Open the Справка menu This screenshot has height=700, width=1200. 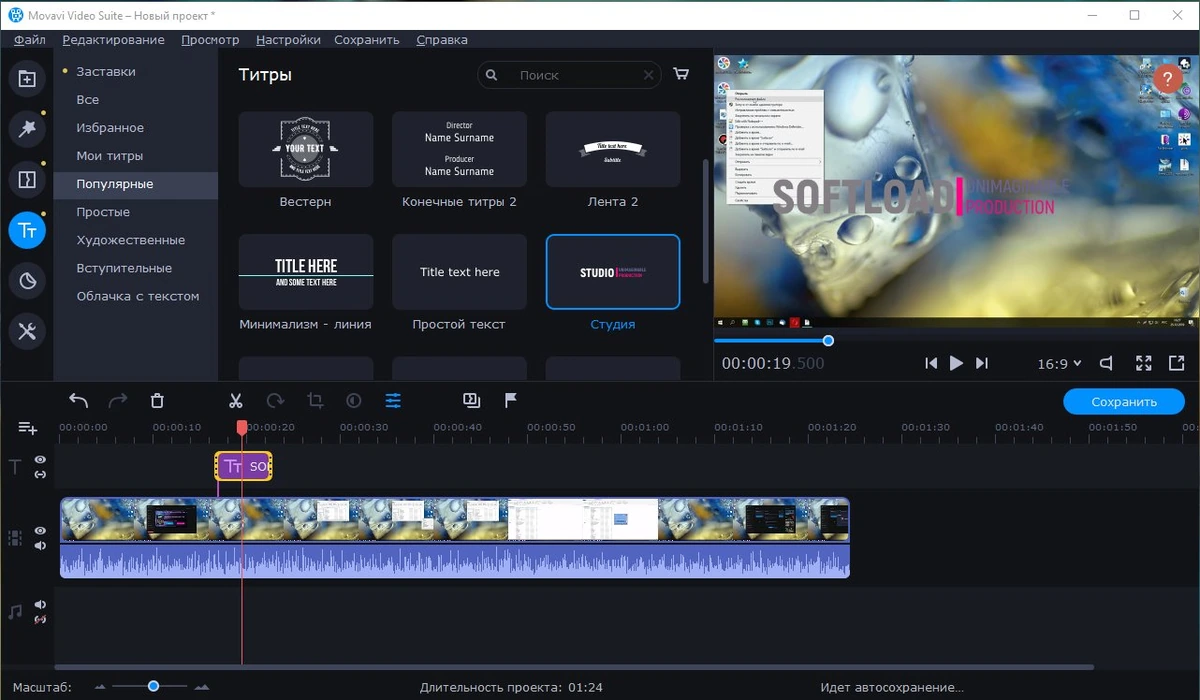click(441, 40)
